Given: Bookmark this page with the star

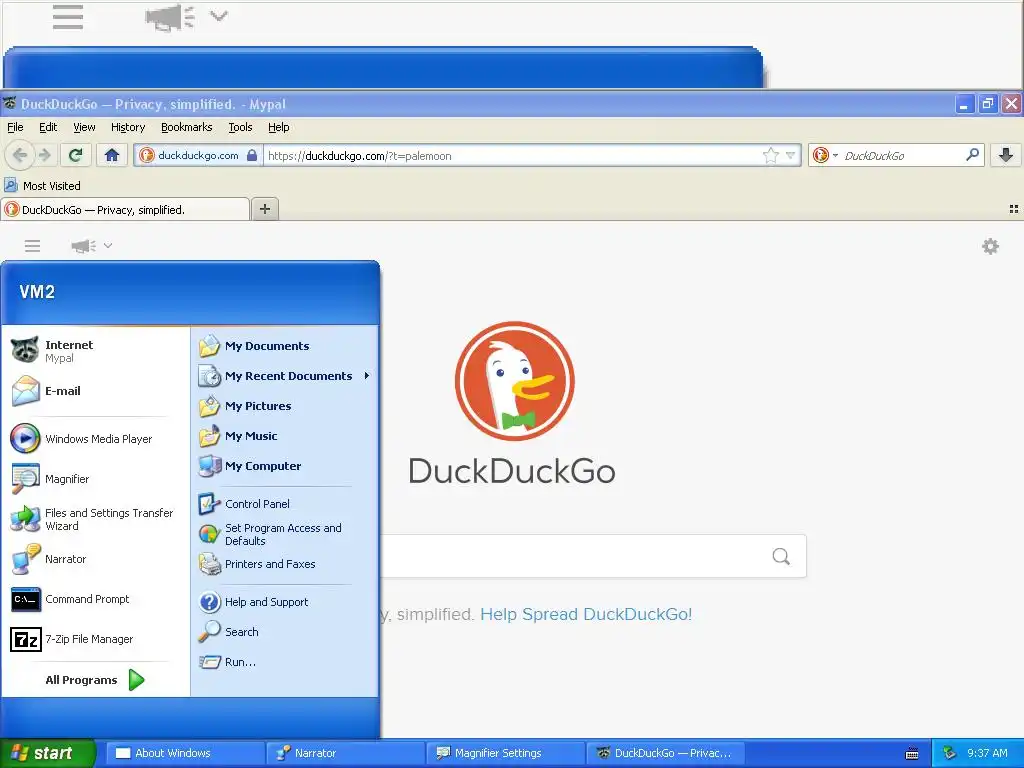Looking at the screenshot, I should pyautogui.click(x=771, y=155).
